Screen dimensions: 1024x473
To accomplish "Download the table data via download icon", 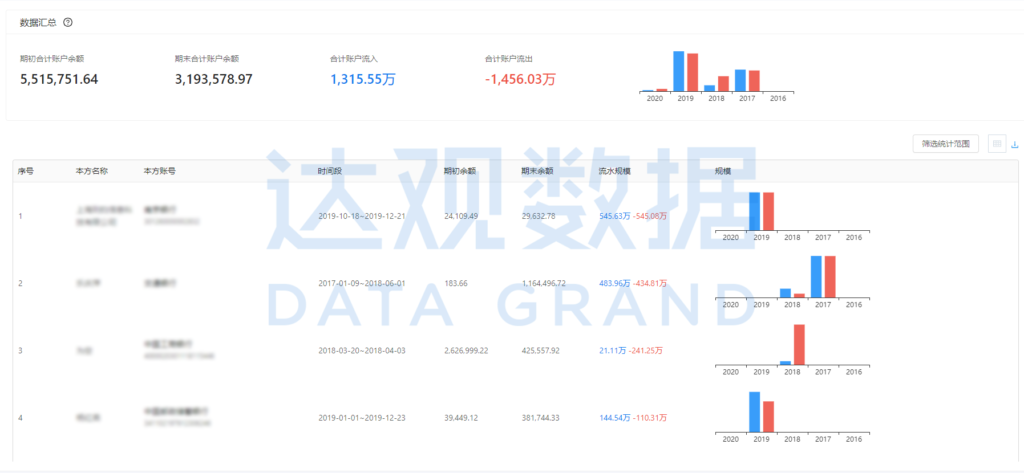I will tap(1015, 144).
